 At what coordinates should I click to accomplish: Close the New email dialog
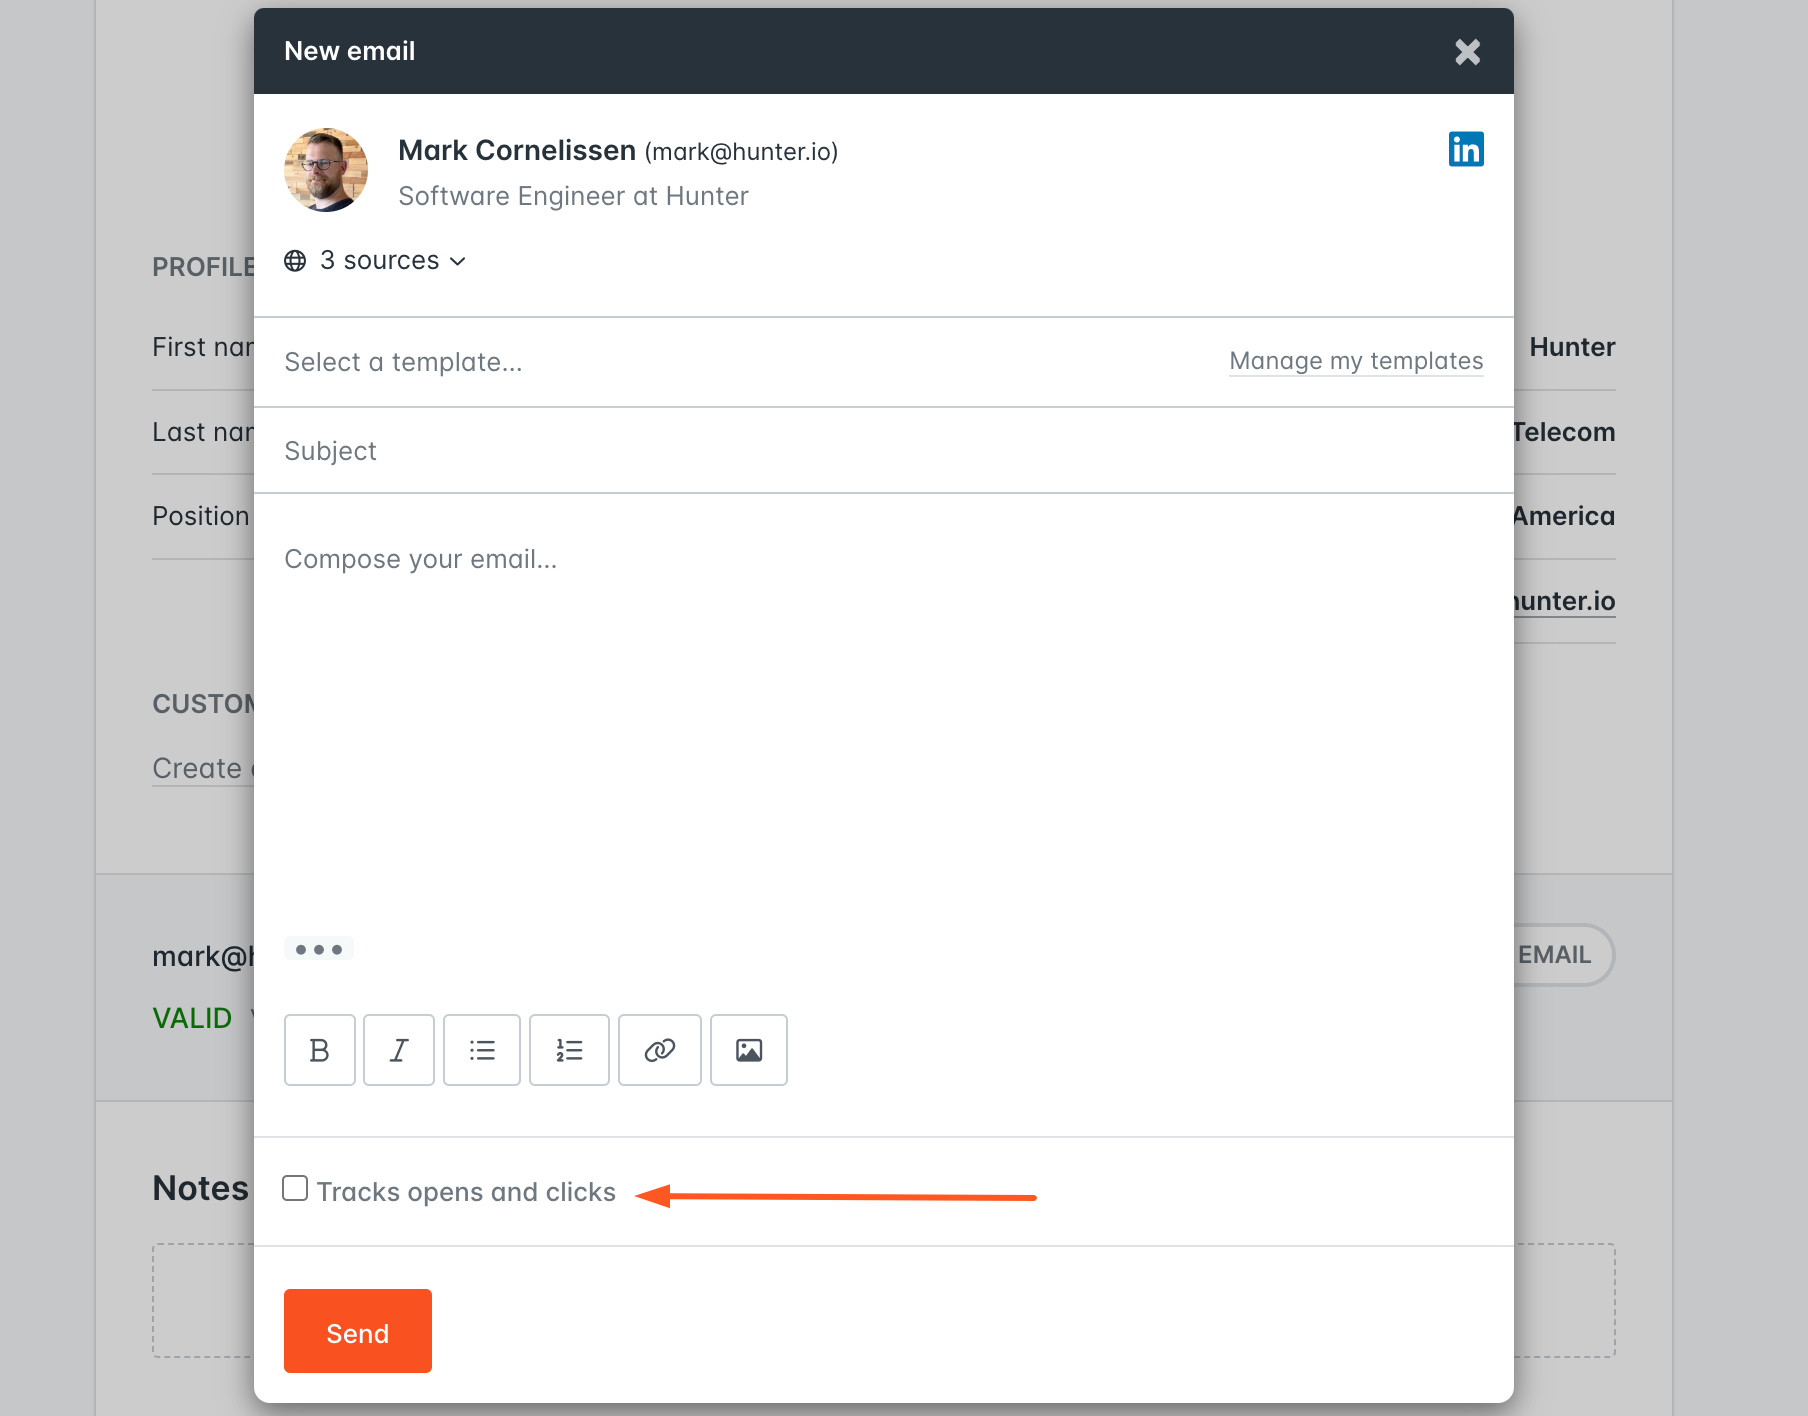(1467, 52)
